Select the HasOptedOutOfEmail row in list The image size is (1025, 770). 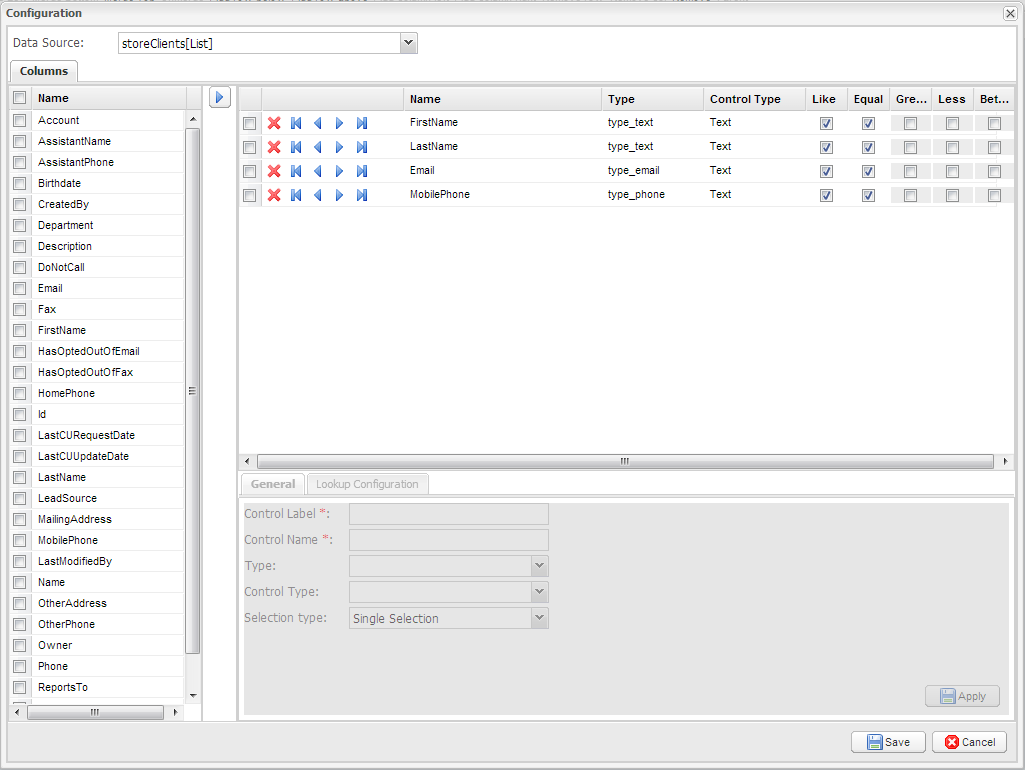[x=97, y=351]
